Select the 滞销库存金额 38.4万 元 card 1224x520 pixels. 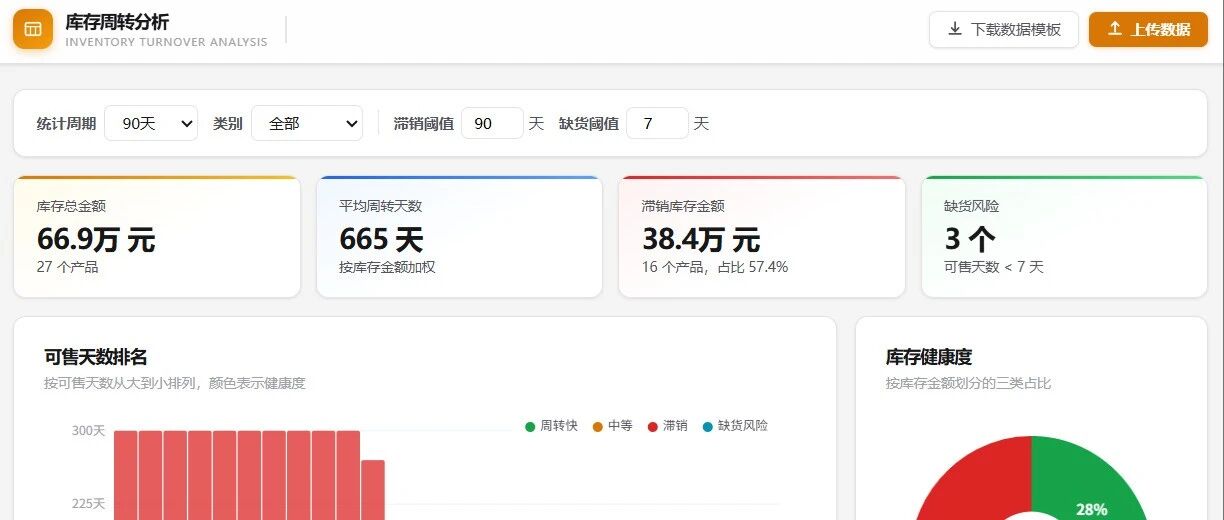pos(762,237)
